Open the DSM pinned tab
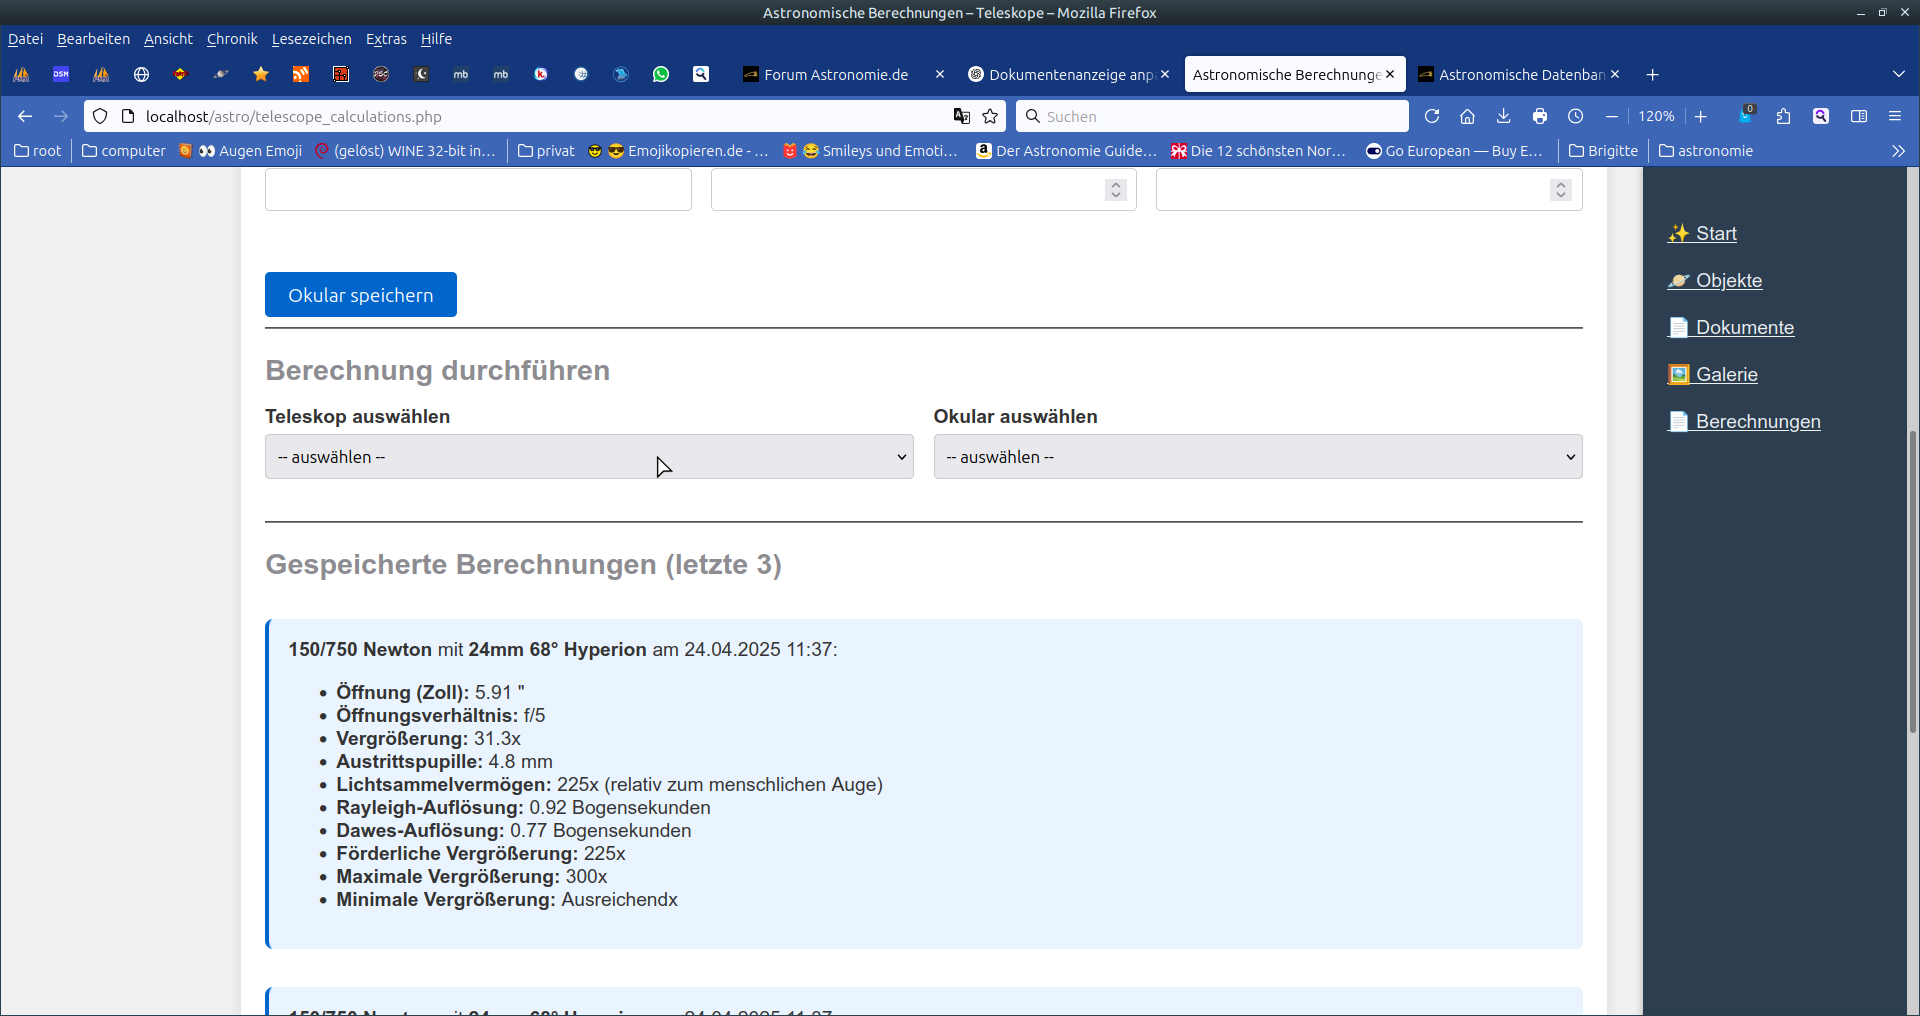 [x=61, y=74]
